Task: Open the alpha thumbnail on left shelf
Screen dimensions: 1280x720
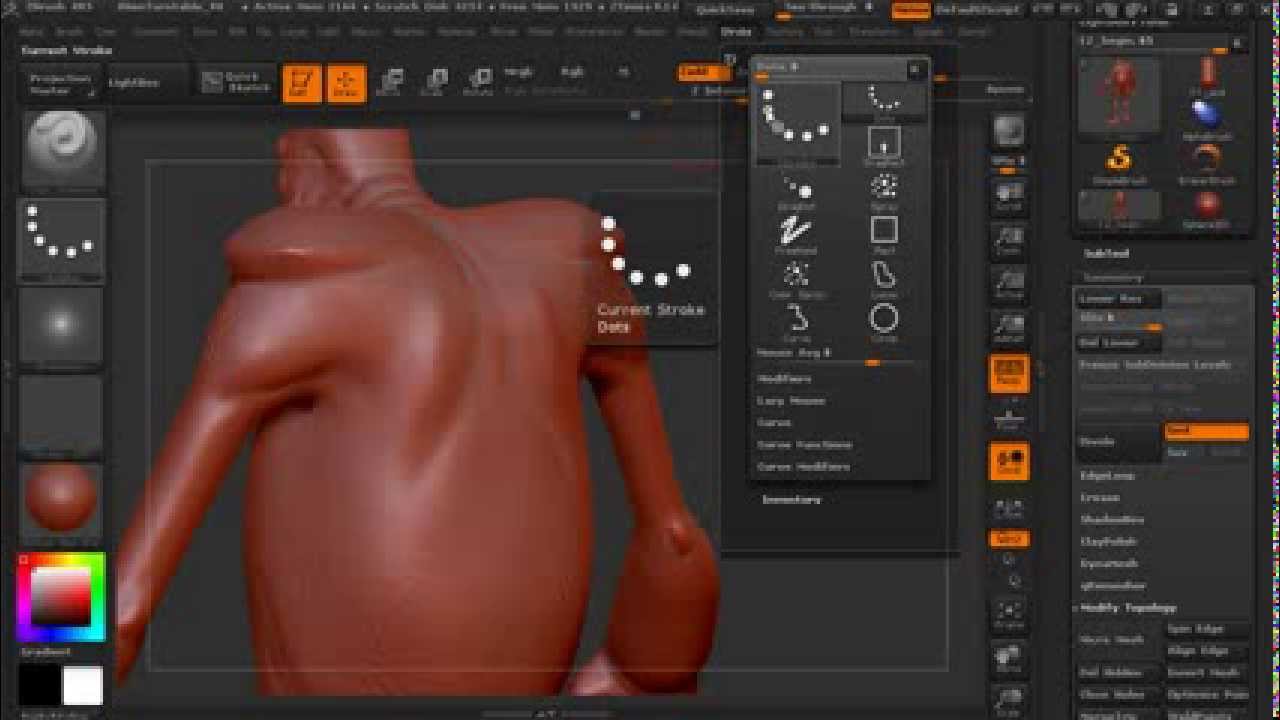Action: [61, 328]
